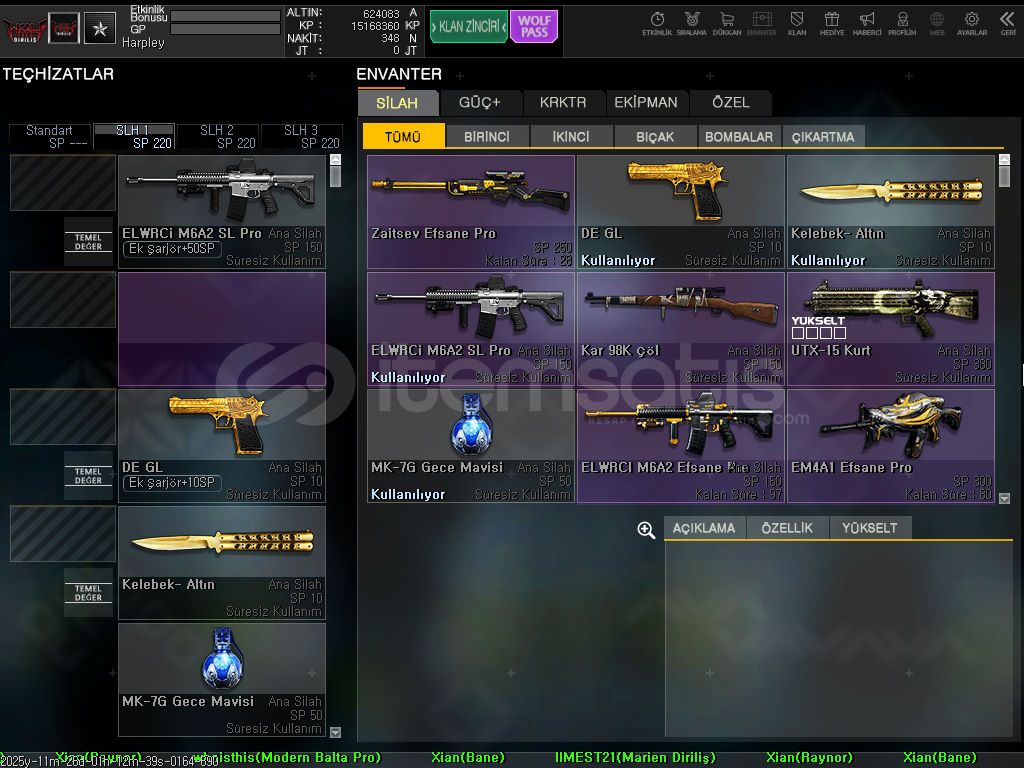Go back with the Geri arrow icon
This screenshot has height=768, width=1024.
tap(1008, 24)
